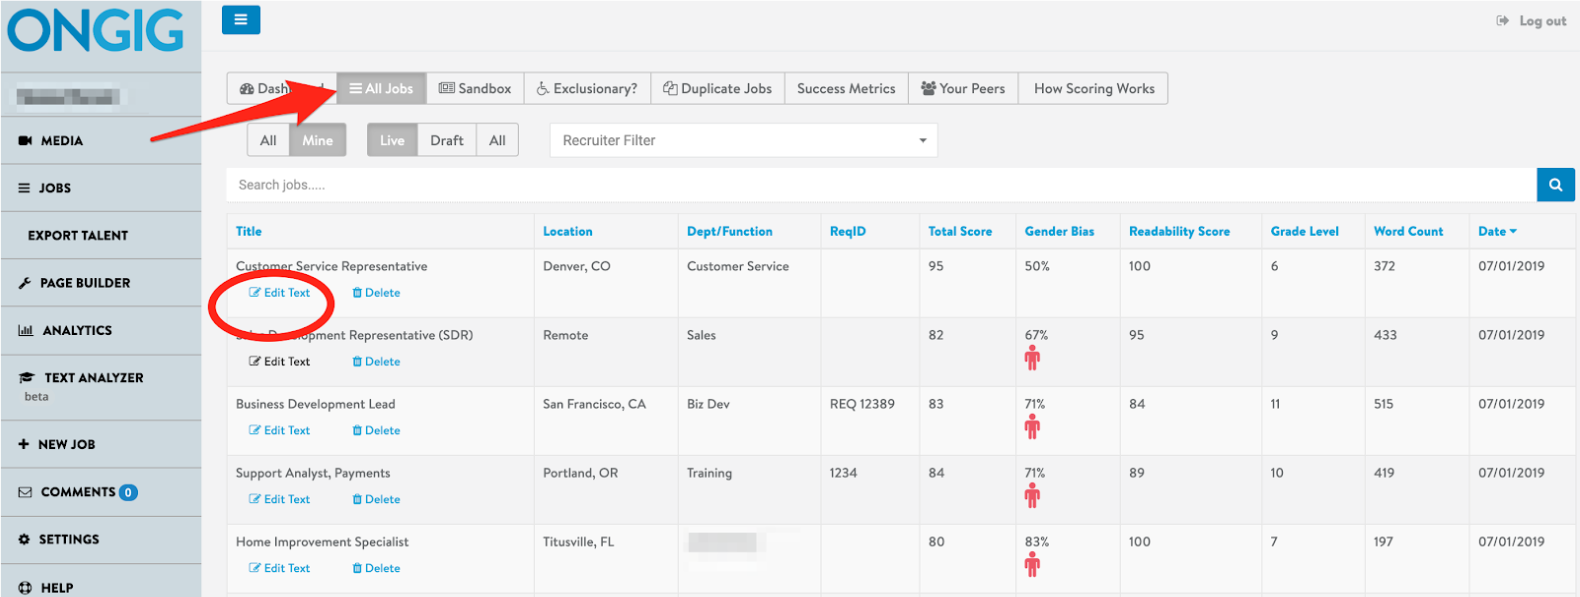The image size is (1580, 597).
Task: Switch to the Exclusionary? tab
Action: 587,88
